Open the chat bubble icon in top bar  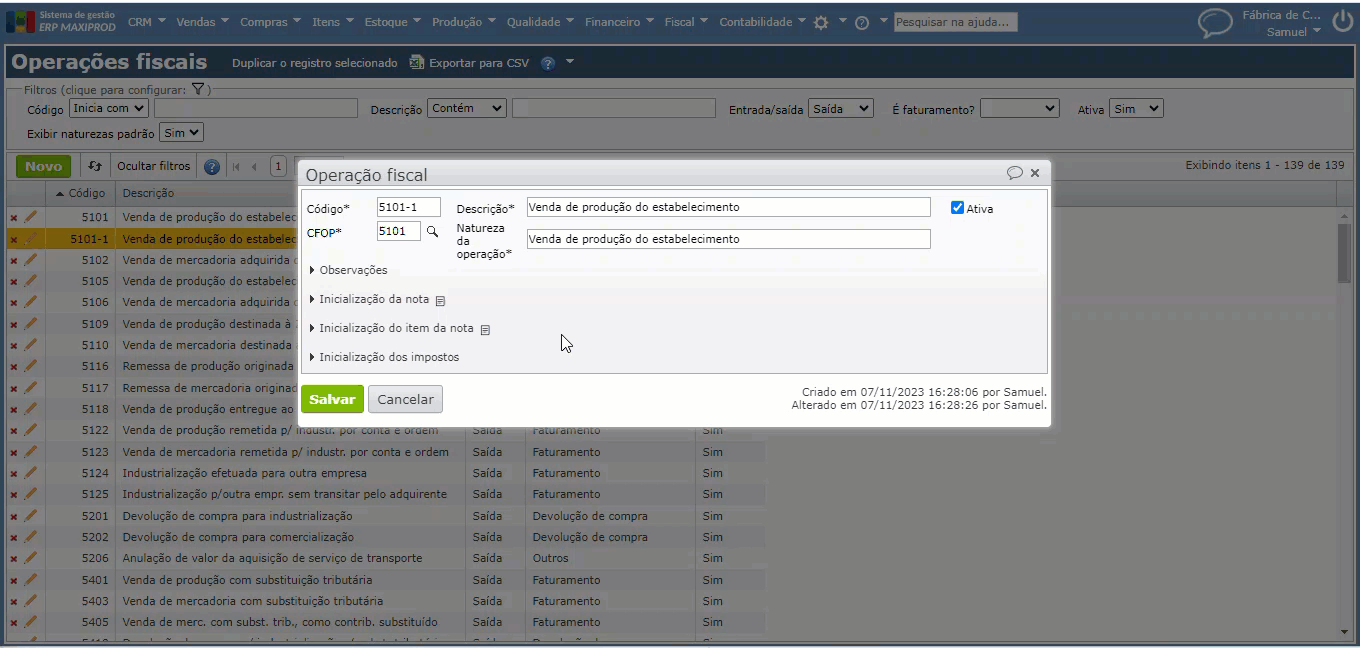(x=1215, y=23)
